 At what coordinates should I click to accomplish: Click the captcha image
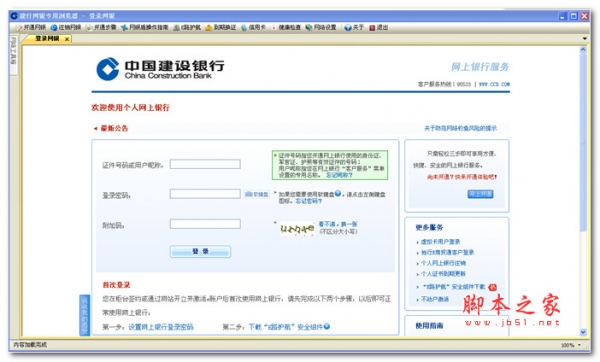coord(297,228)
